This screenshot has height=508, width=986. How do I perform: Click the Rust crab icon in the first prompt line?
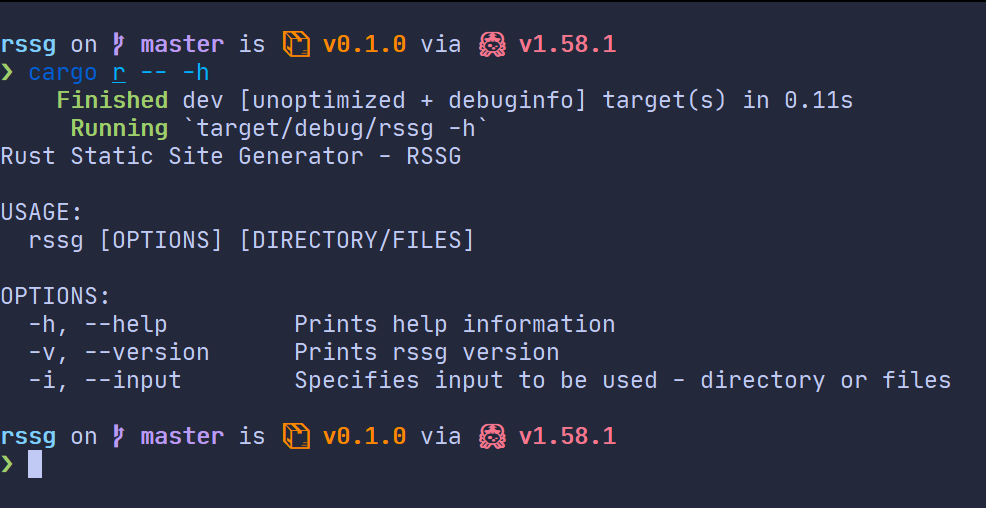(492, 45)
